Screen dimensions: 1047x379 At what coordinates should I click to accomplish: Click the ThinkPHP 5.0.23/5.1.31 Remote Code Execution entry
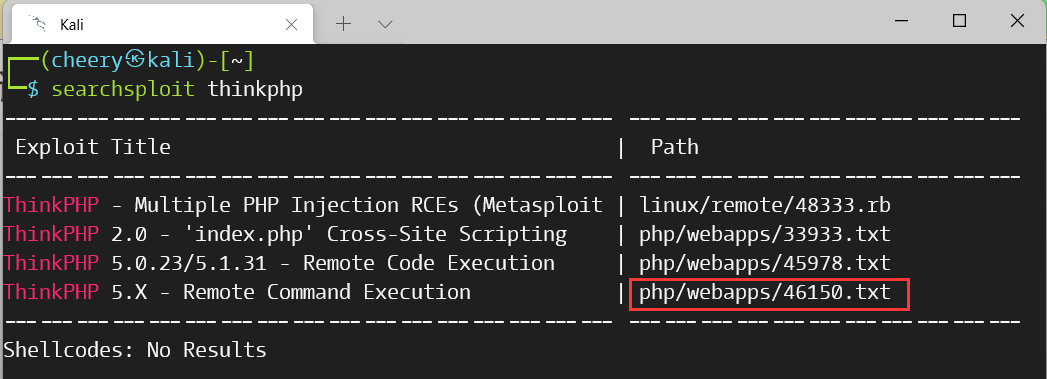(x=279, y=263)
